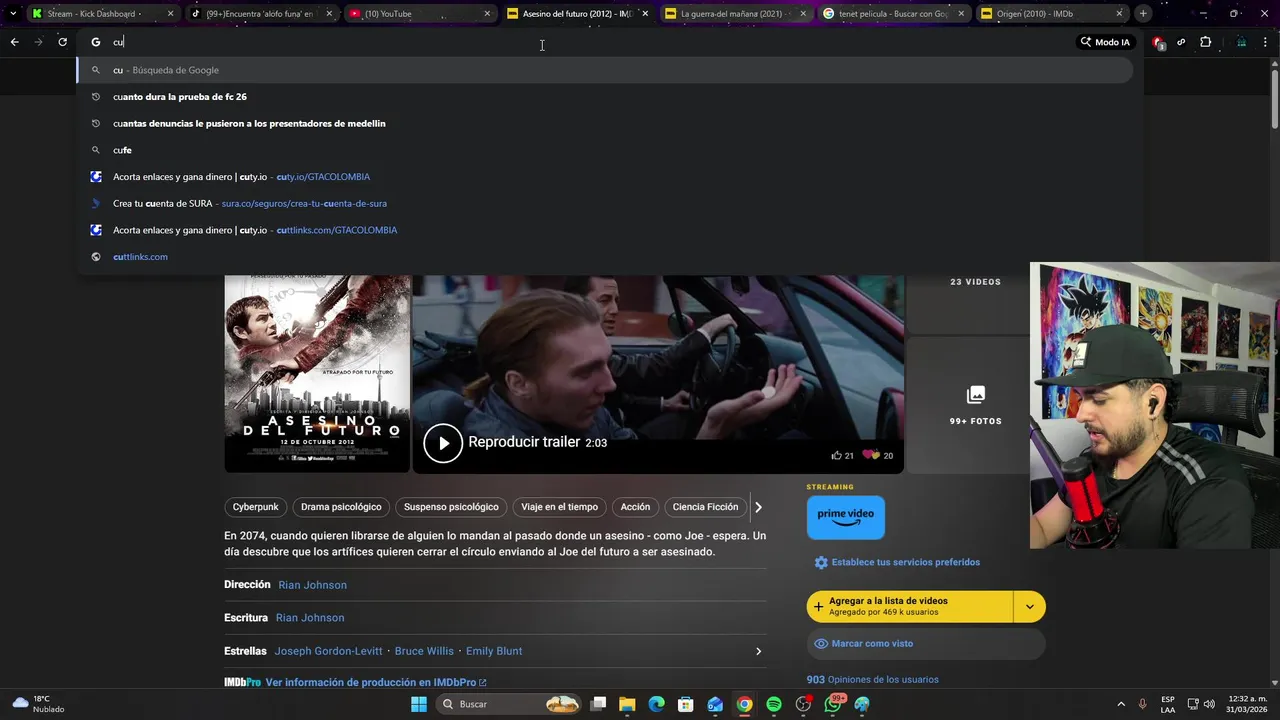Click the page reload icon

pyautogui.click(x=62, y=42)
